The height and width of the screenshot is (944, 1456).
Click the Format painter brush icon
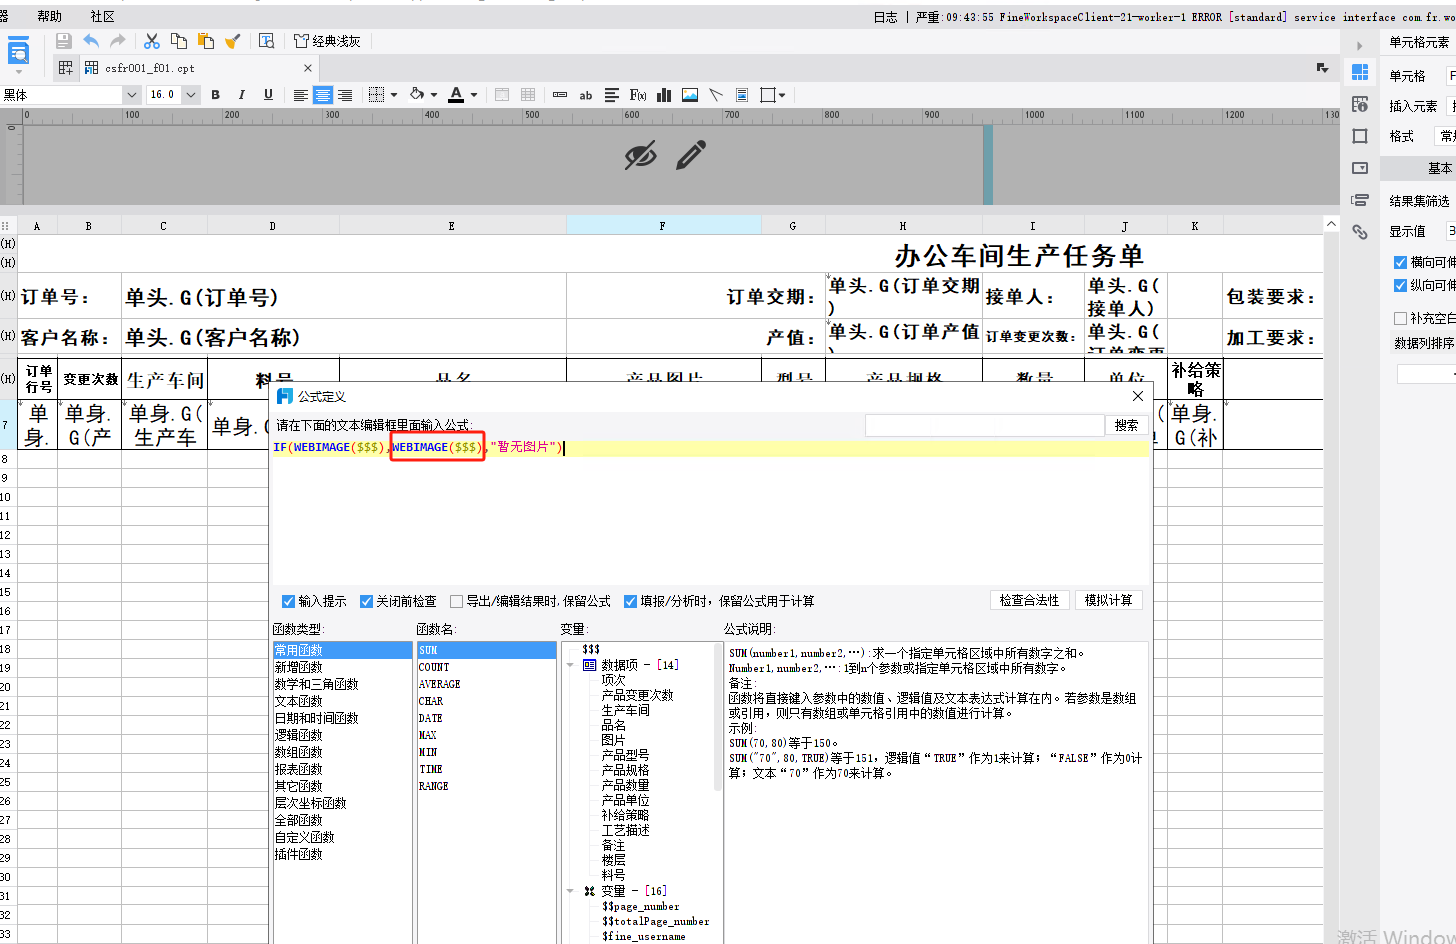tap(233, 41)
